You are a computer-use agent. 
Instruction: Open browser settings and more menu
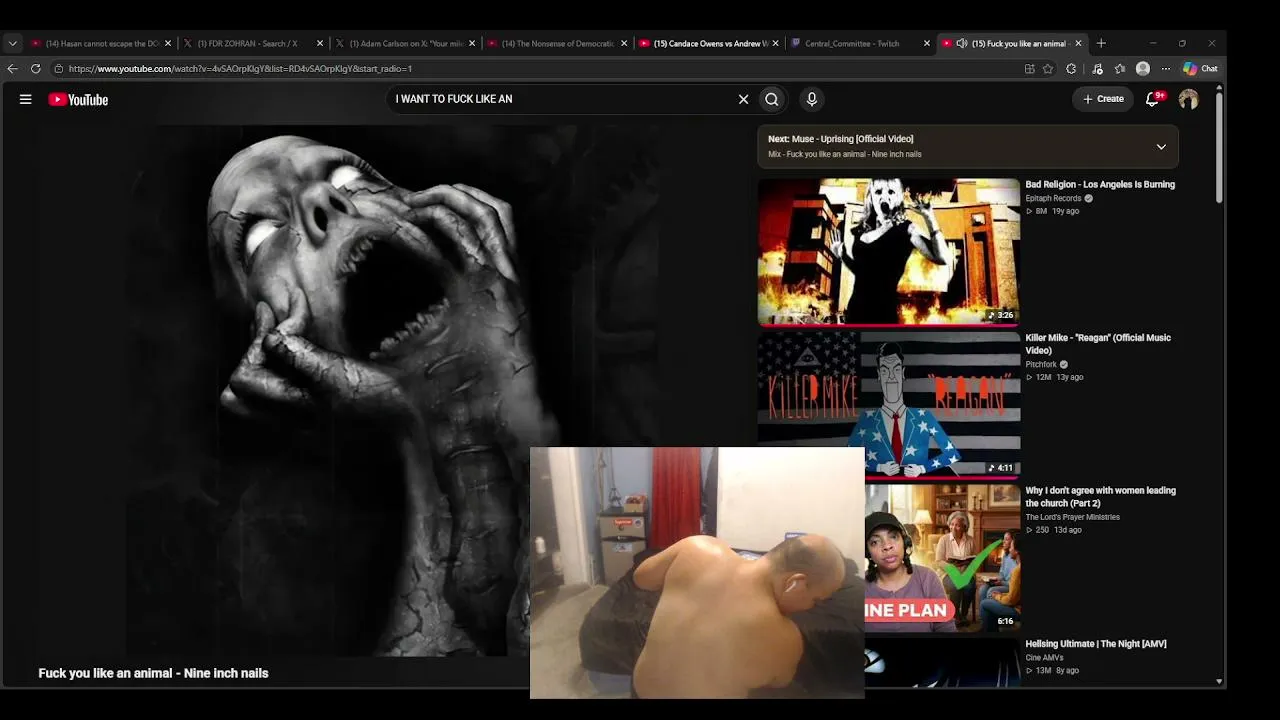1165,69
